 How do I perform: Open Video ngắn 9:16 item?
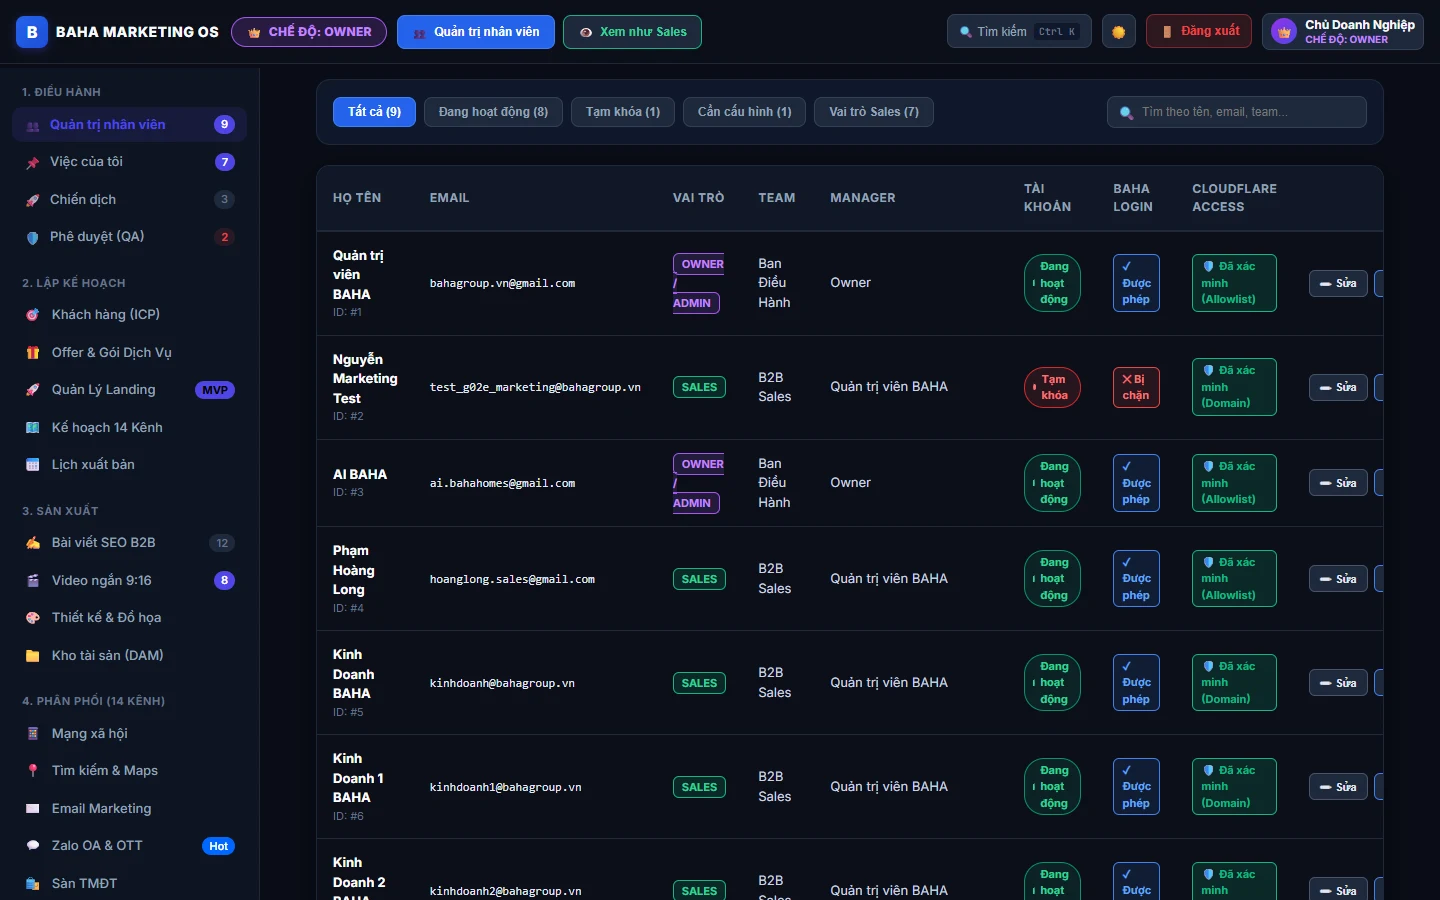tap(130, 580)
